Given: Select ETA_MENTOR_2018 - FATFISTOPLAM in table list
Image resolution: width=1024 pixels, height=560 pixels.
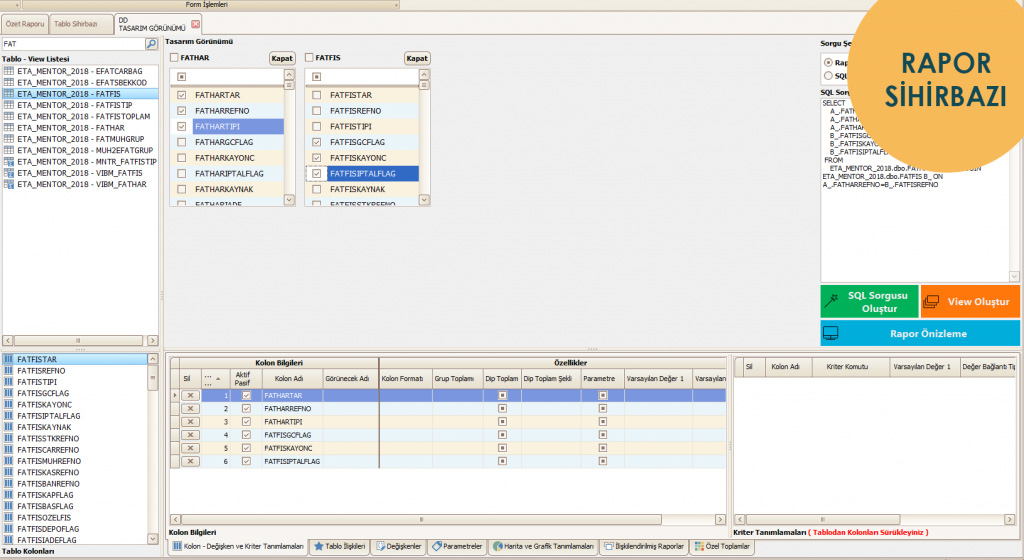Looking at the screenshot, I should tap(80, 116).
